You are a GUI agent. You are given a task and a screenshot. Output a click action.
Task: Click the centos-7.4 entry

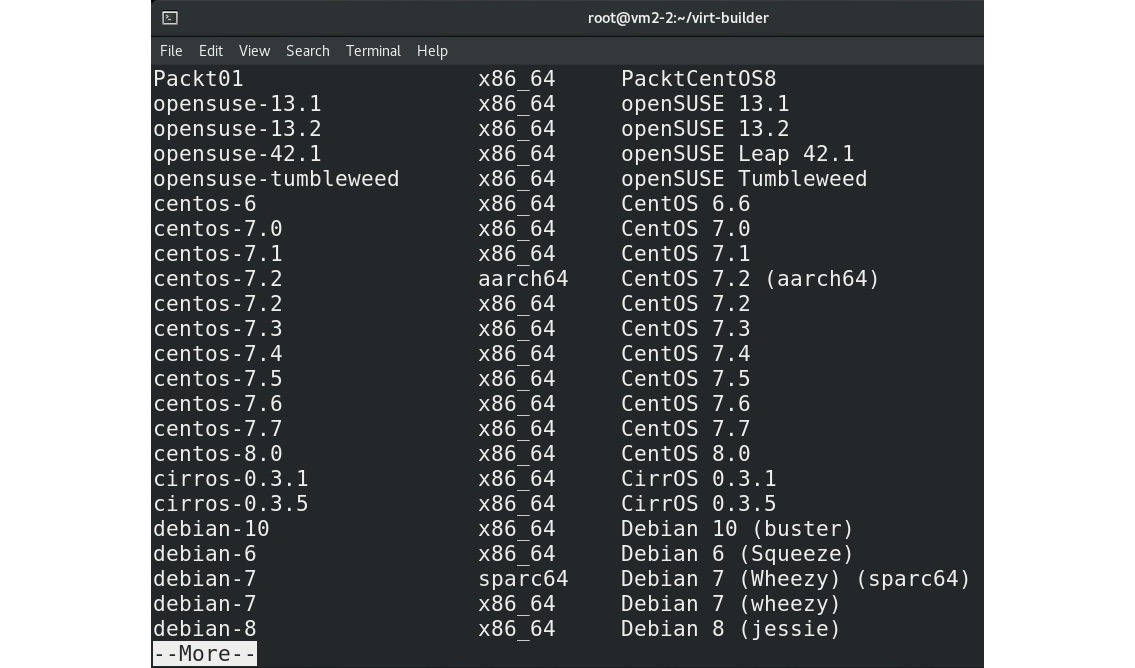218,353
